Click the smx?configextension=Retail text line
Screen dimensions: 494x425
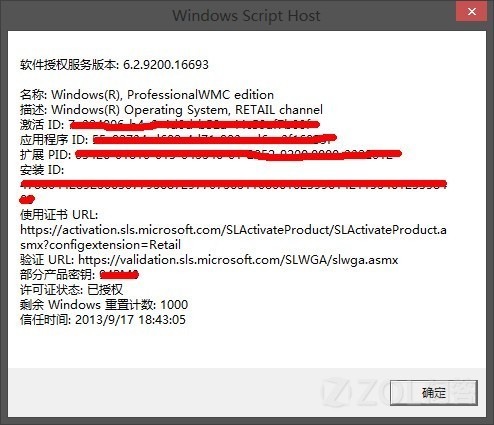coord(100,245)
